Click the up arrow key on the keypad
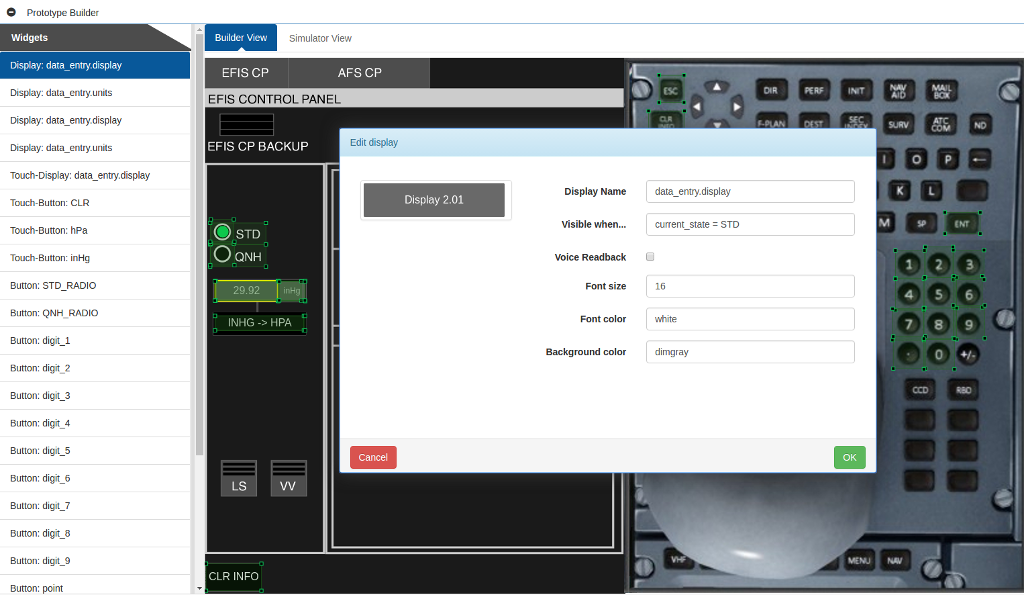The image size is (1024, 595). click(x=716, y=87)
